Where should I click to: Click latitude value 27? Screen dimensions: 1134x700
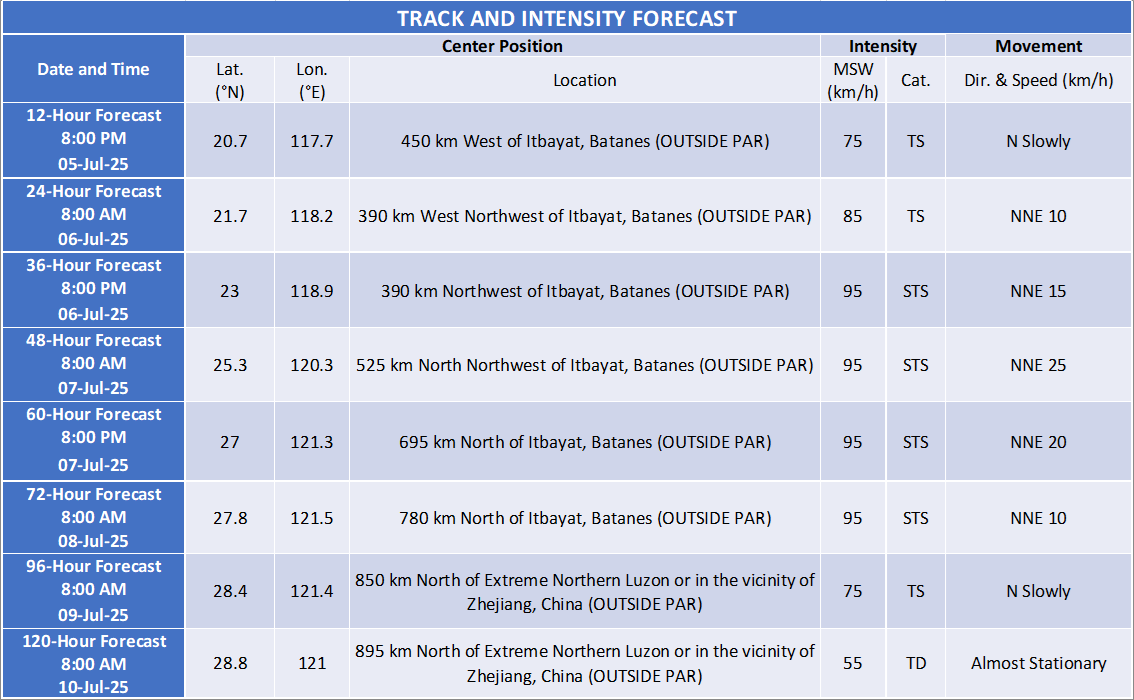[230, 442]
